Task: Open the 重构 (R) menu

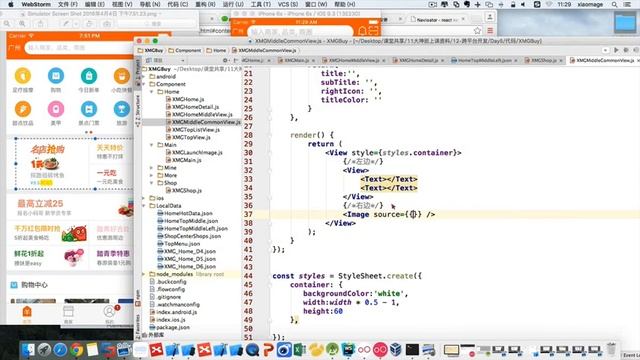Action: (x=205, y=4)
